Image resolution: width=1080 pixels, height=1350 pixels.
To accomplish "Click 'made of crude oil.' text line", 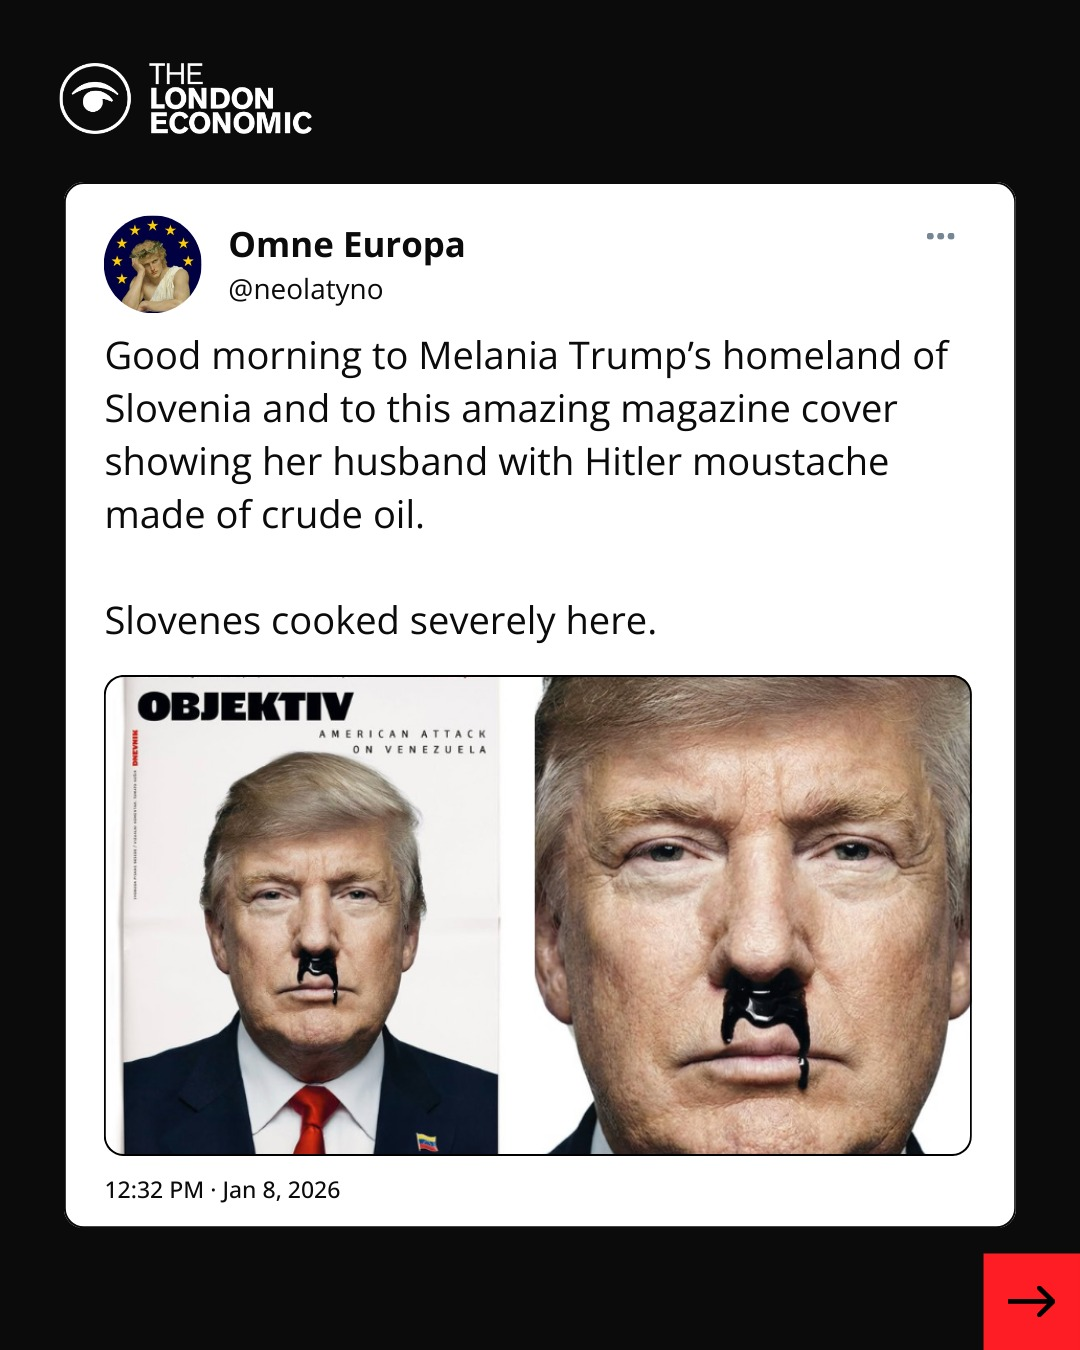I will tap(264, 515).
